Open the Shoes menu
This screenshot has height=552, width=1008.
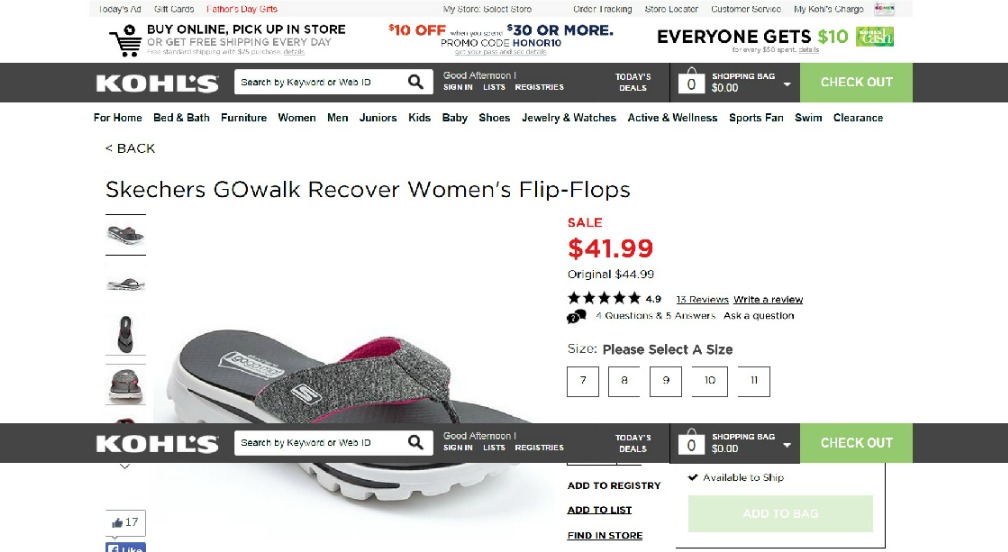[x=494, y=118]
